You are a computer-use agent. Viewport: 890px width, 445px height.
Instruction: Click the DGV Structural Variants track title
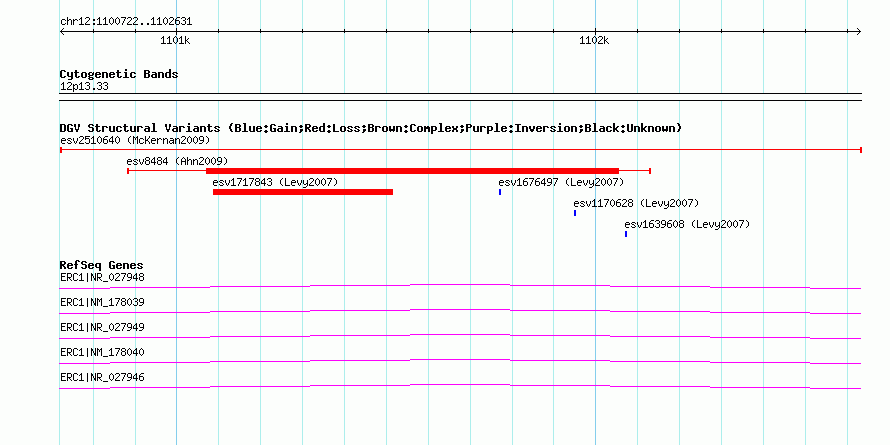tap(371, 128)
